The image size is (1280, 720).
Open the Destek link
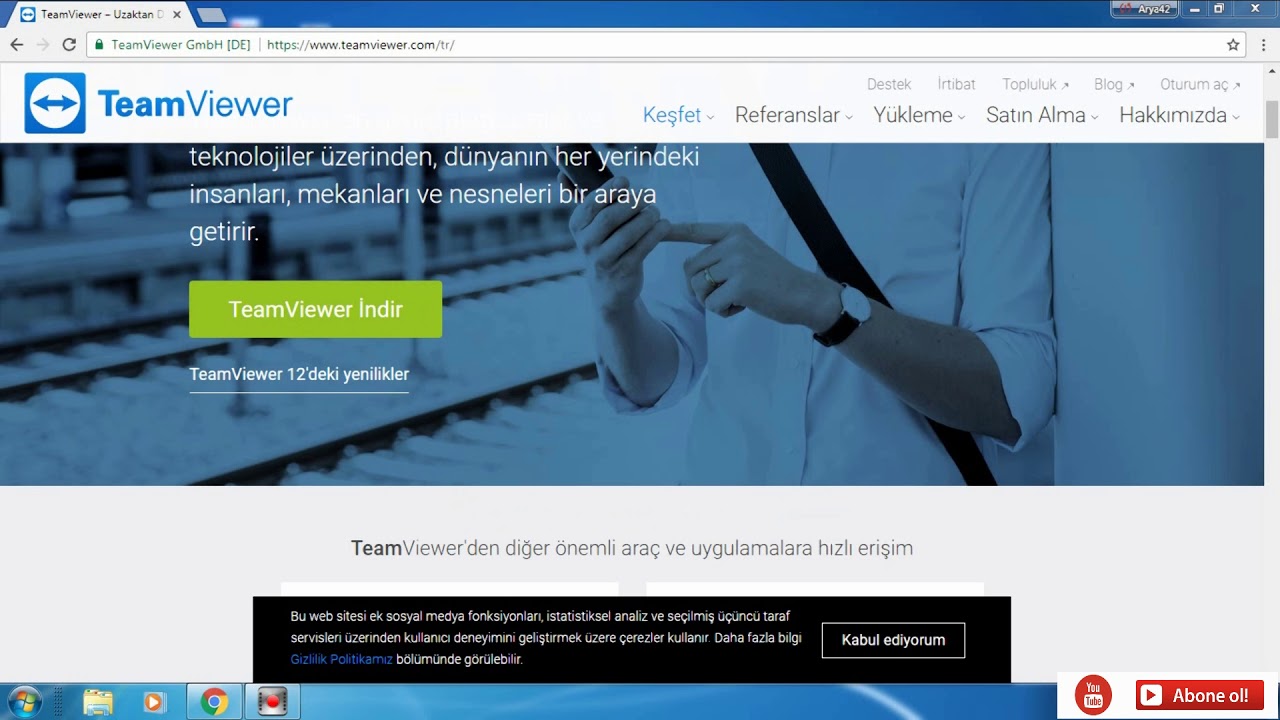click(x=889, y=85)
